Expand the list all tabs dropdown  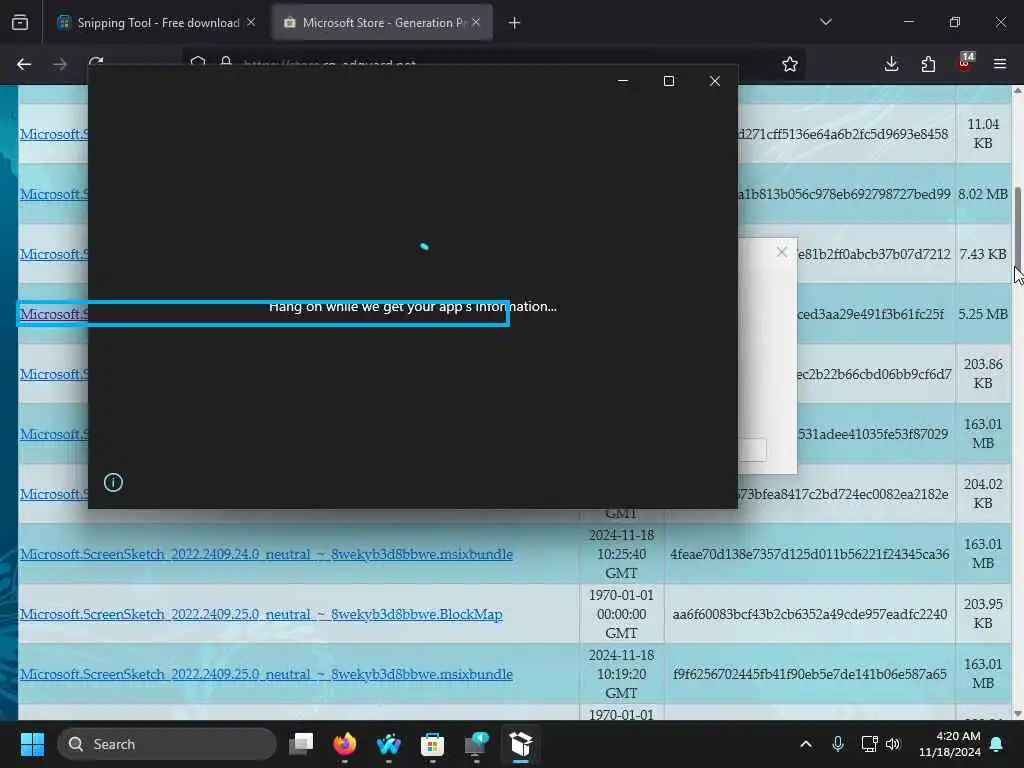coord(825,22)
